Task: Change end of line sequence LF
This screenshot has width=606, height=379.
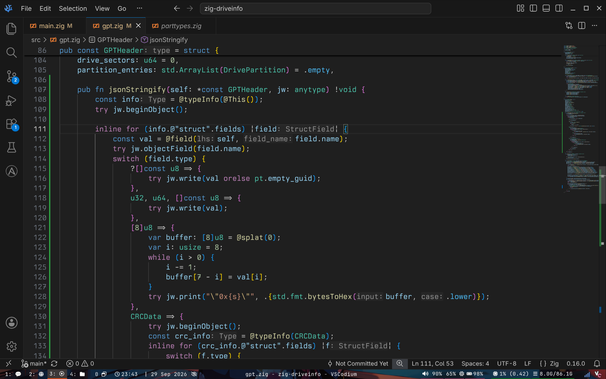Action: click(x=527, y=364)
